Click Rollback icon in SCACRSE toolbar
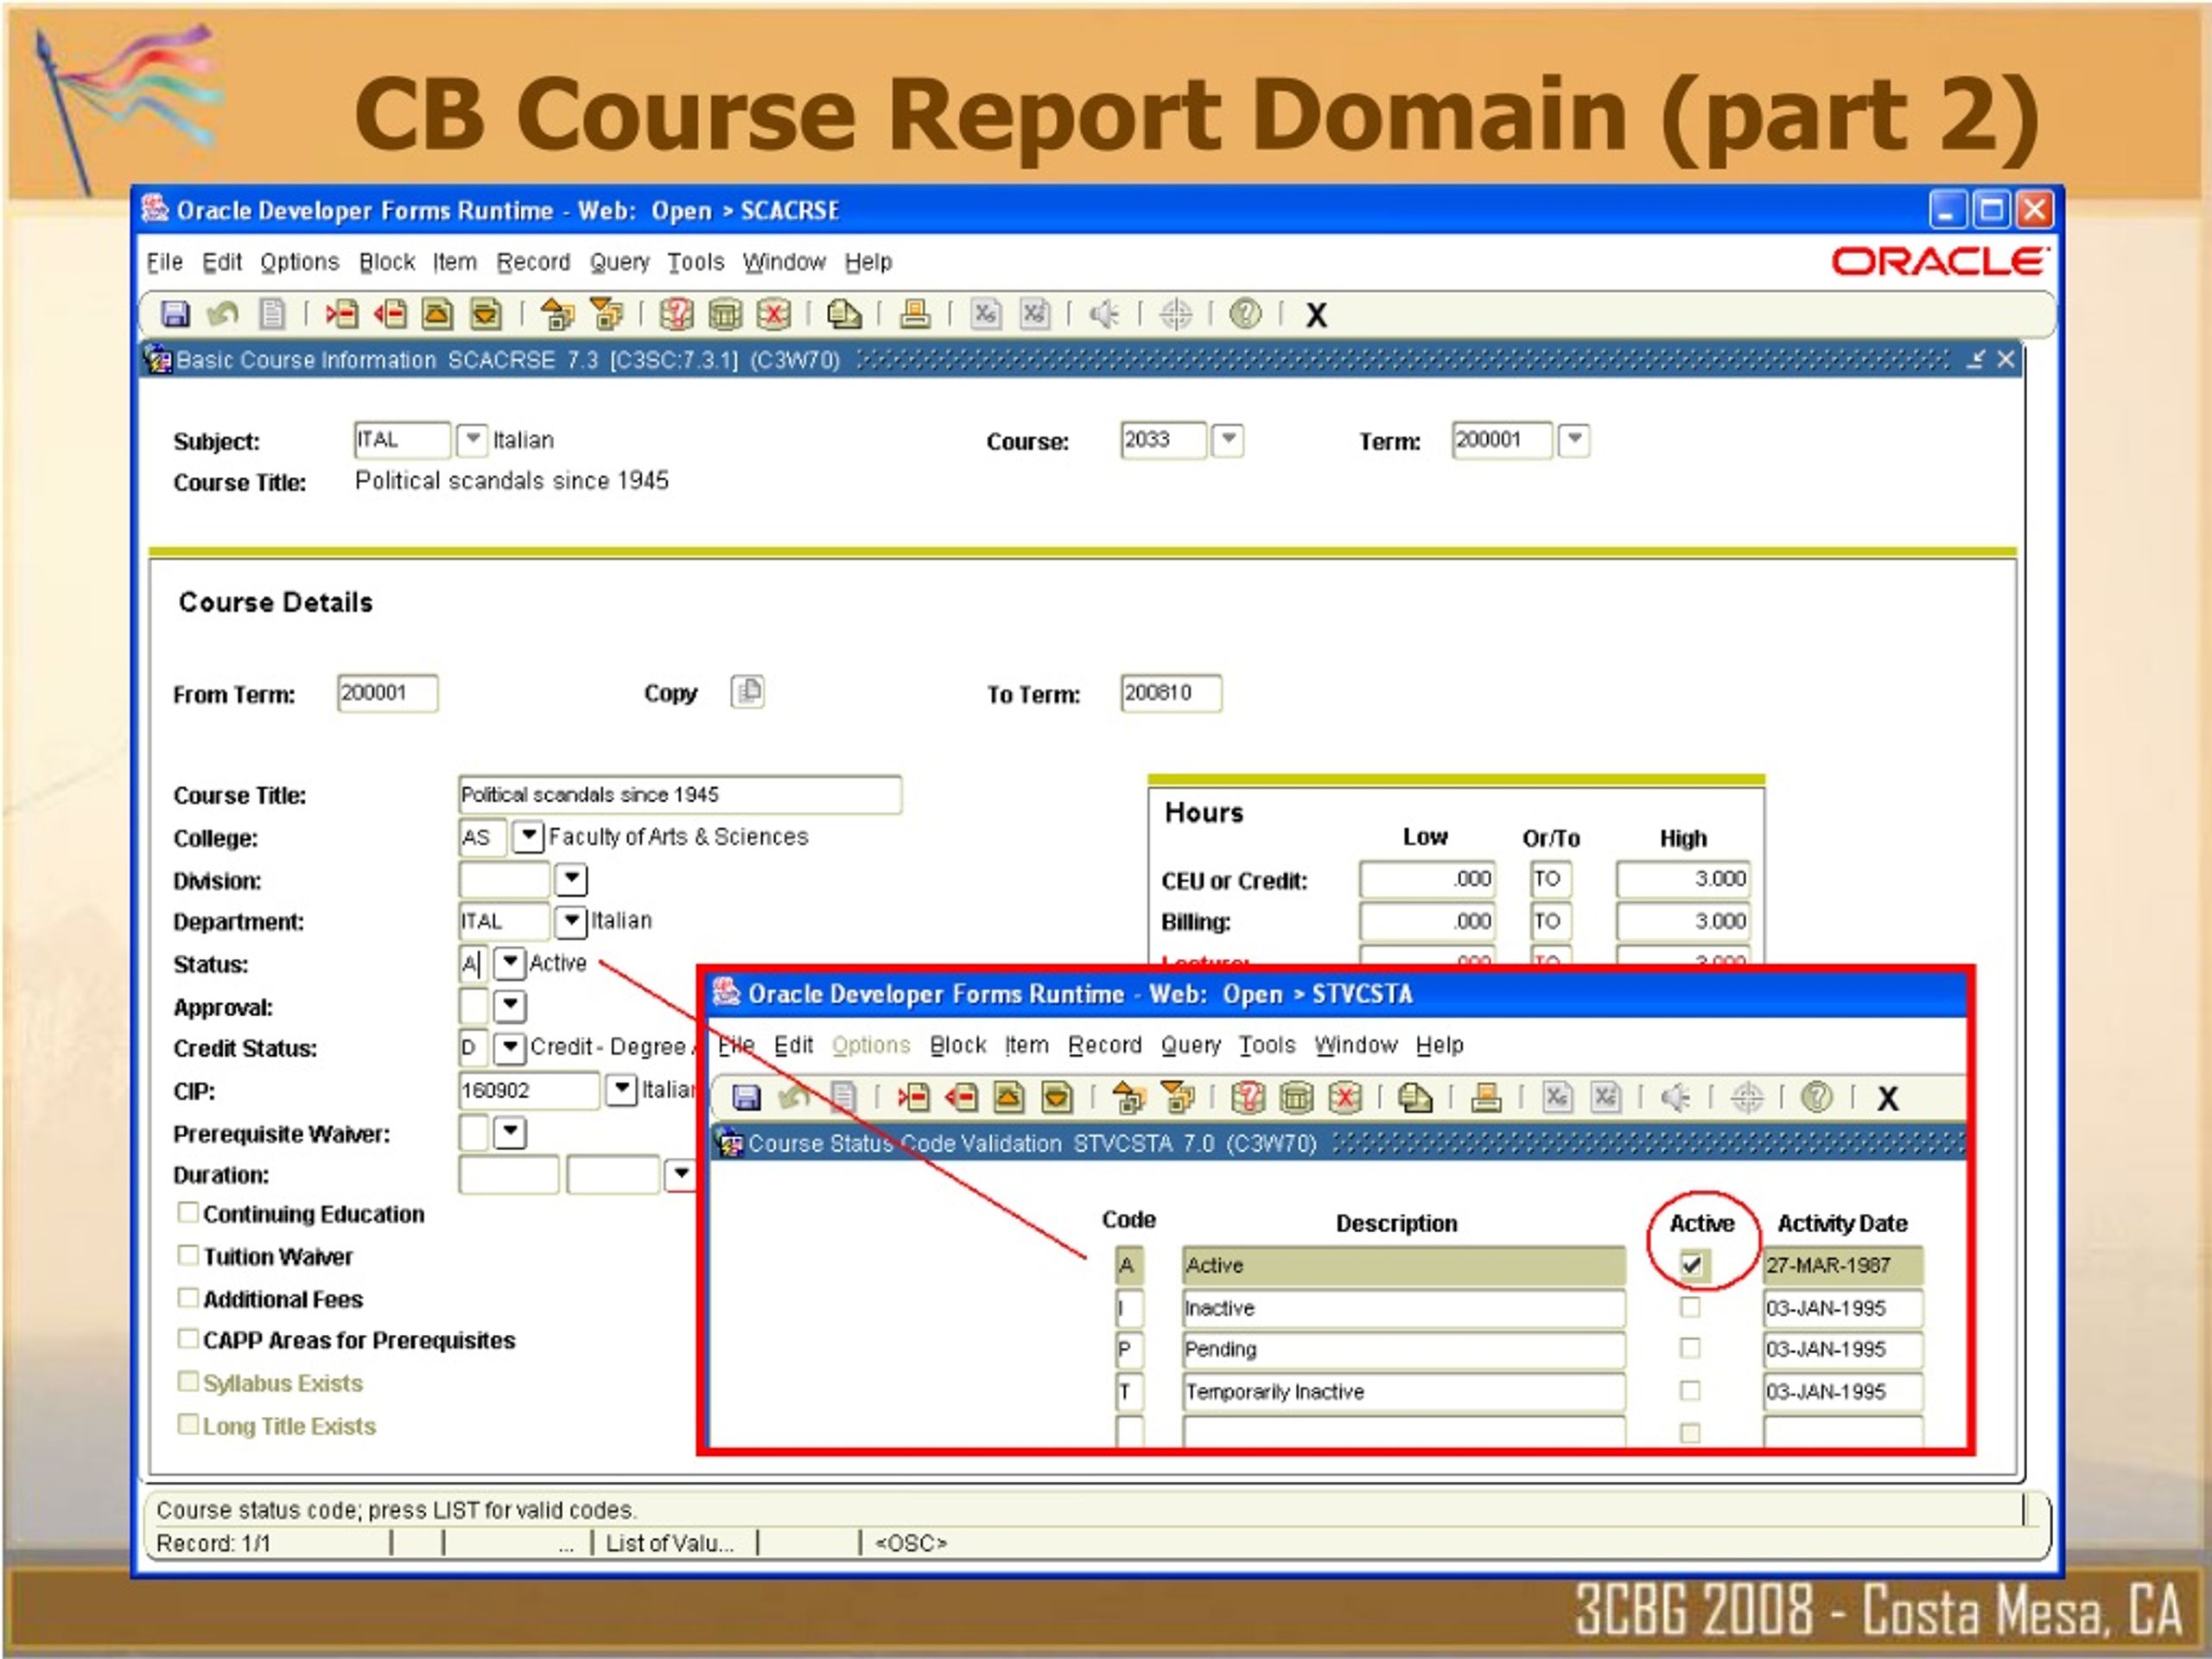The height and width of the screenshot is (1659, 2212). pos(222,314)
